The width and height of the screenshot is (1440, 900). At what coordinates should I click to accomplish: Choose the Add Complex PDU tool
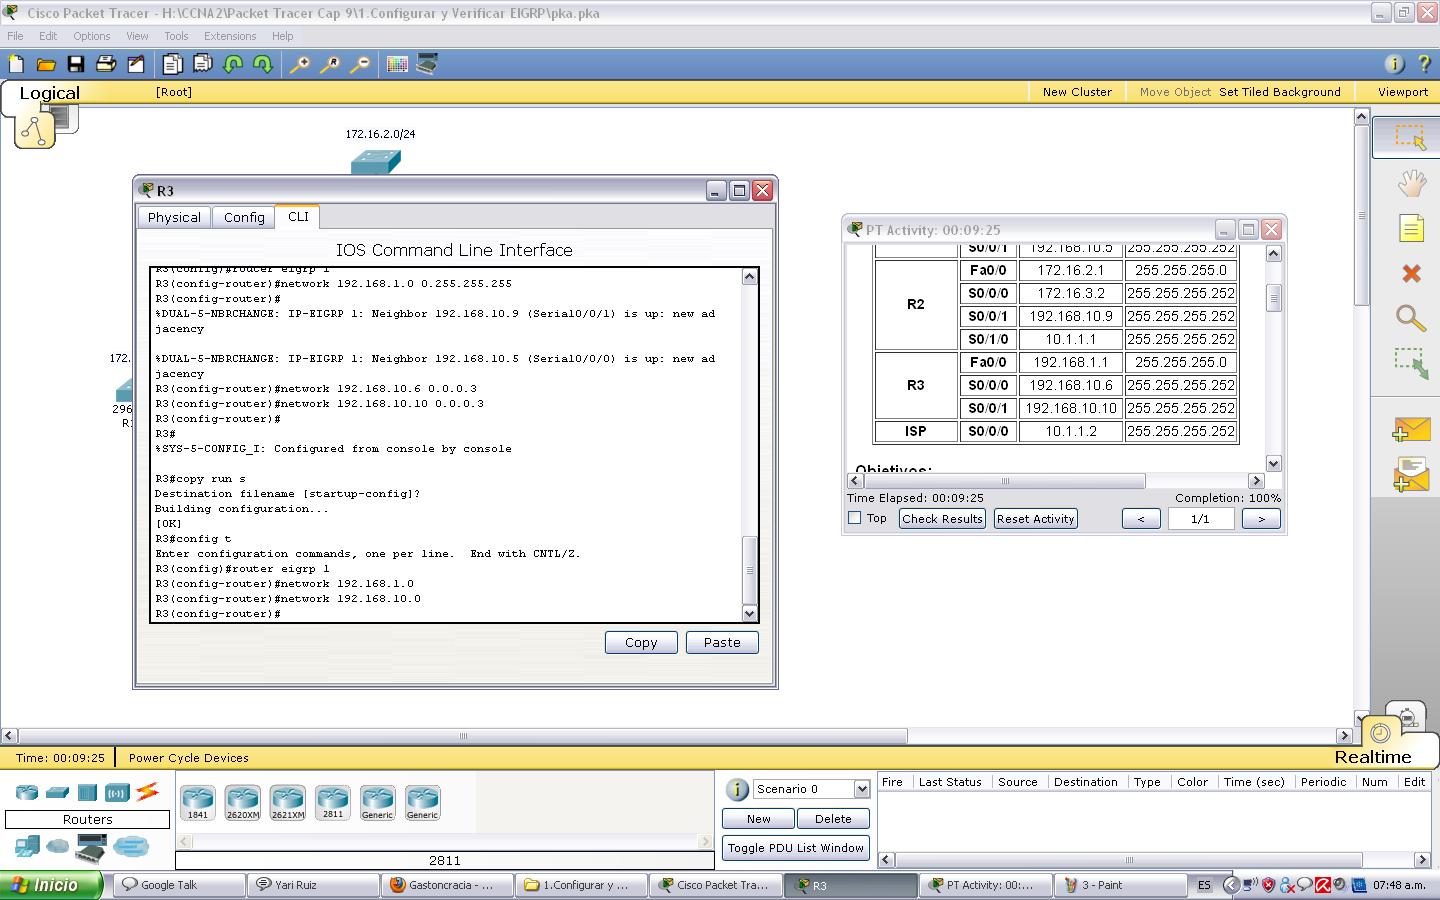point(1411,474)
